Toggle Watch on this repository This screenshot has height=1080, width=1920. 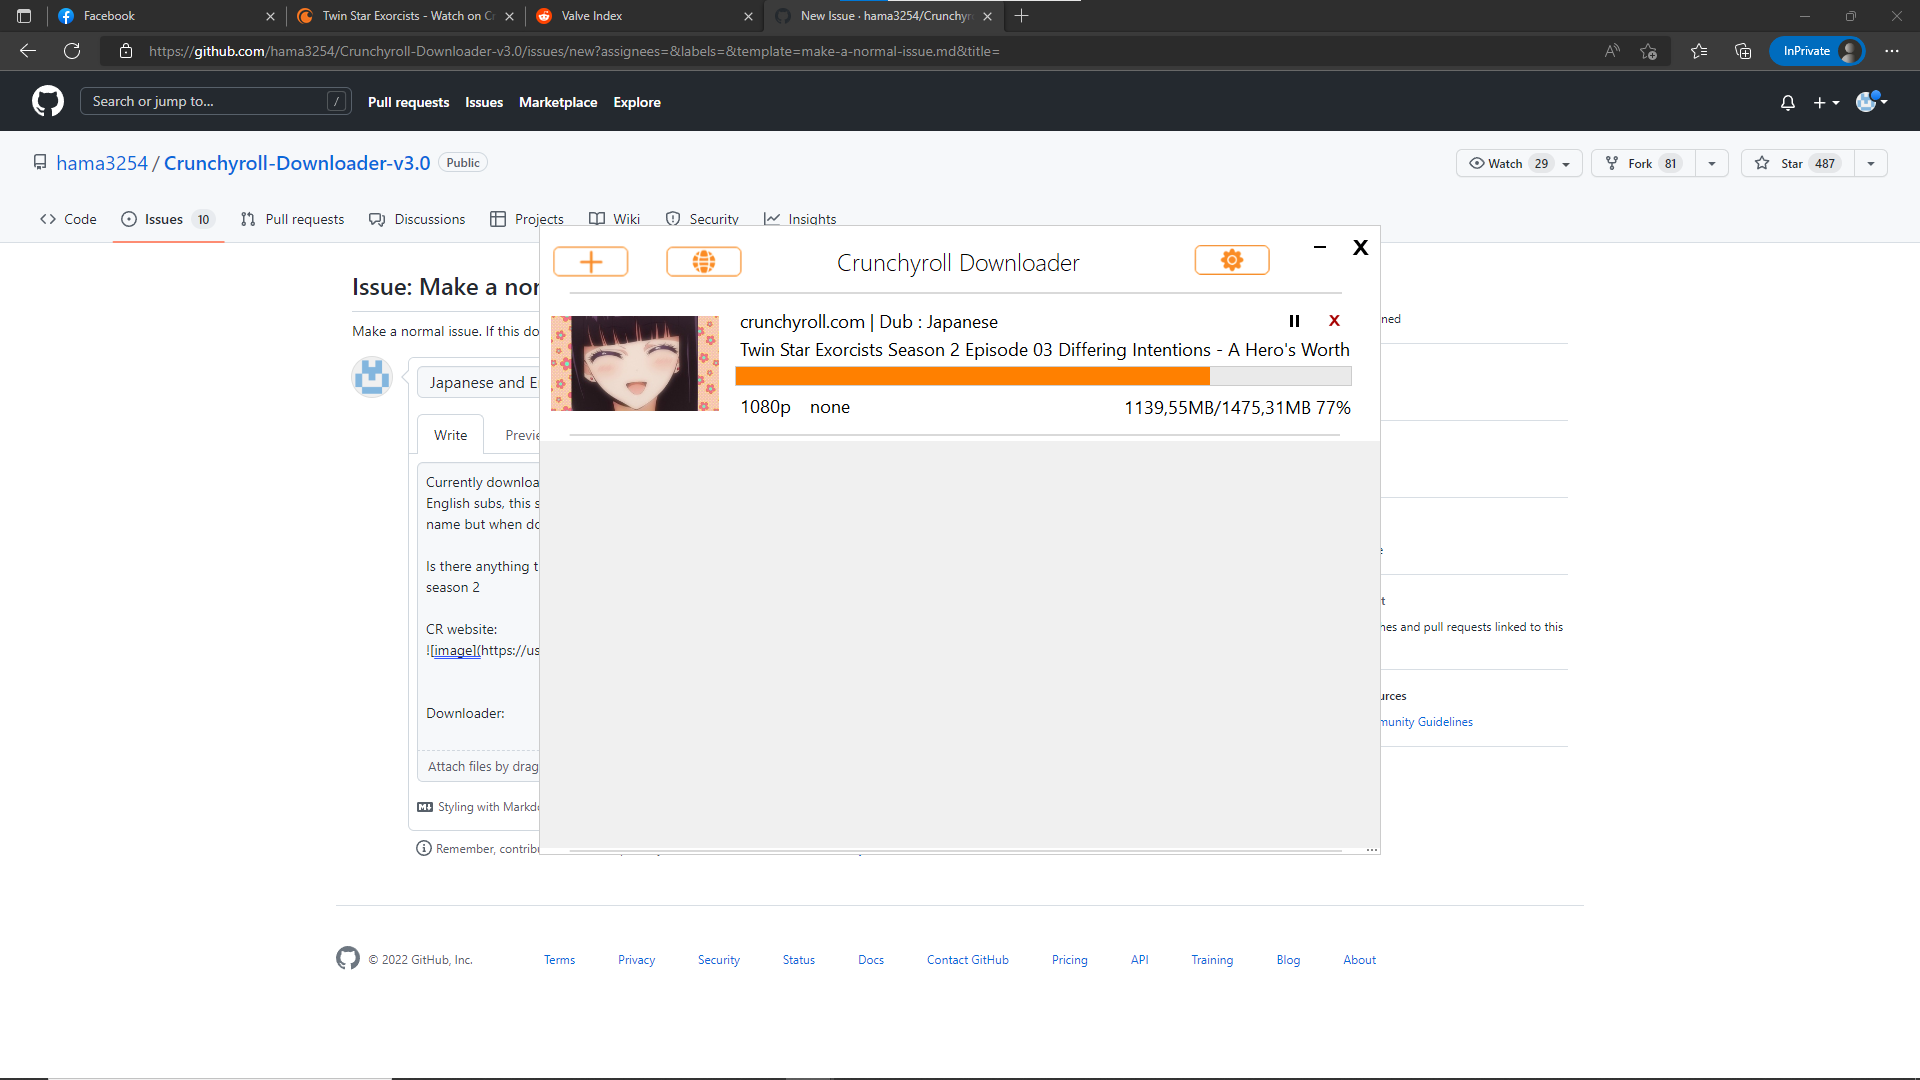(1505, 164)
